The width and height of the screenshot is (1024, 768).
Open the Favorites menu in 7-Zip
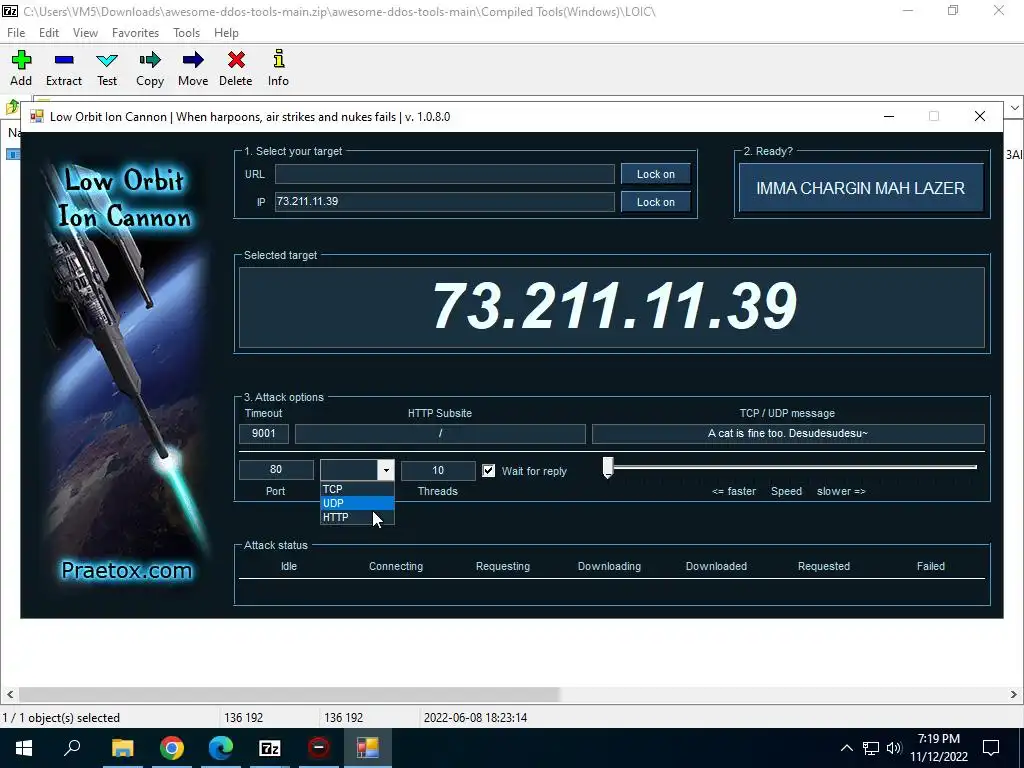[x=135, y=33]
